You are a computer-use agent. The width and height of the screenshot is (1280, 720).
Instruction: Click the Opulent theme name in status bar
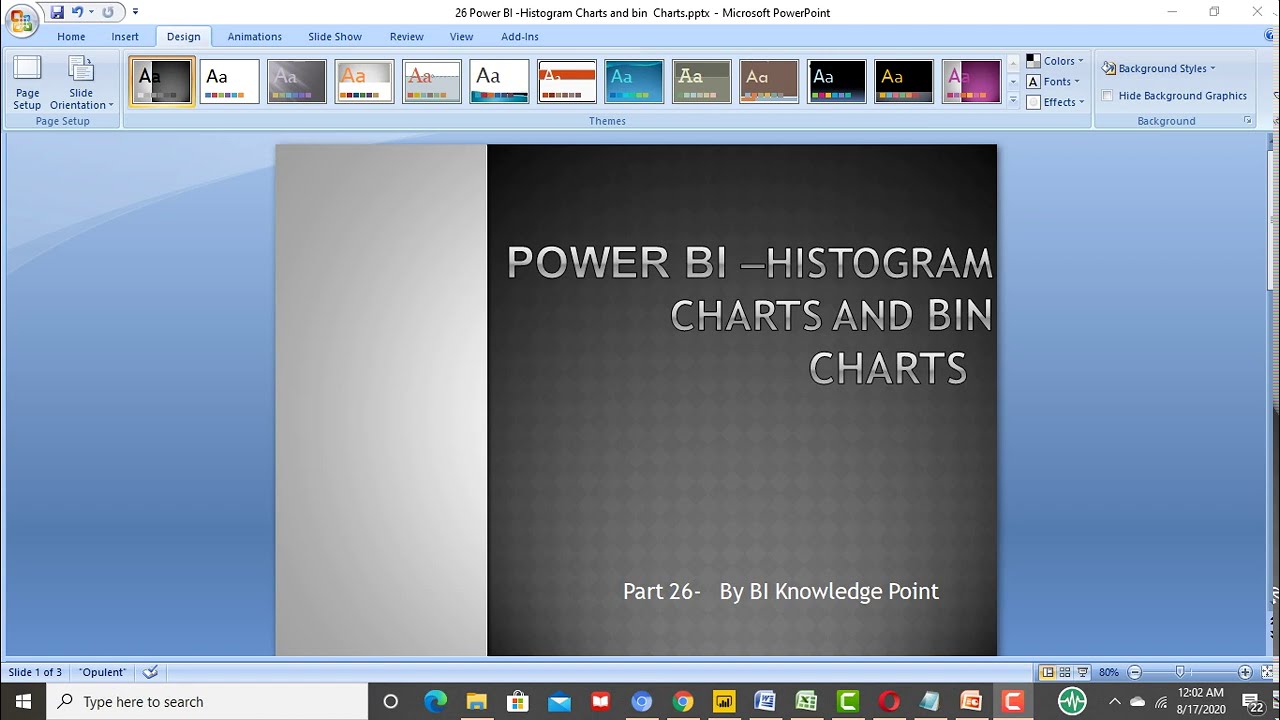pyautogui.click(x=103, y=672)
